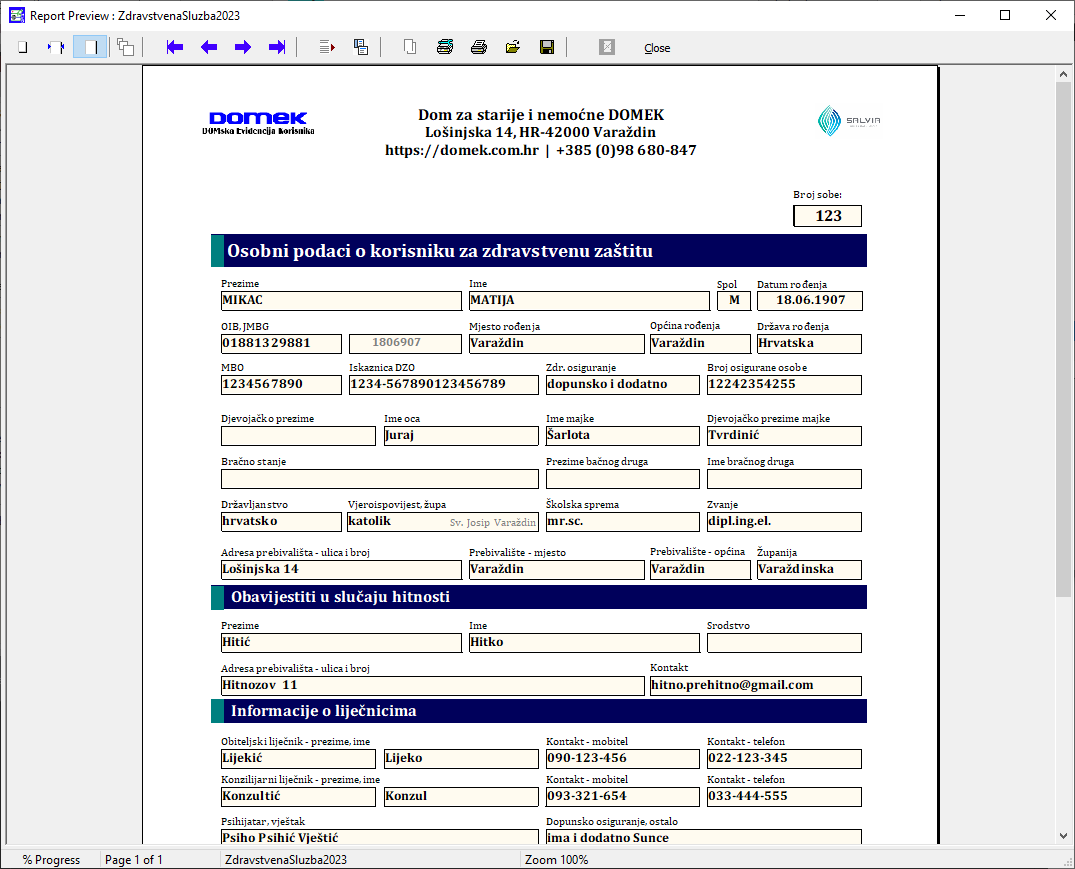This screenshot has width=1075, height=869.
Task: Select whole page zoom view
Action: (x=22, y=47)
